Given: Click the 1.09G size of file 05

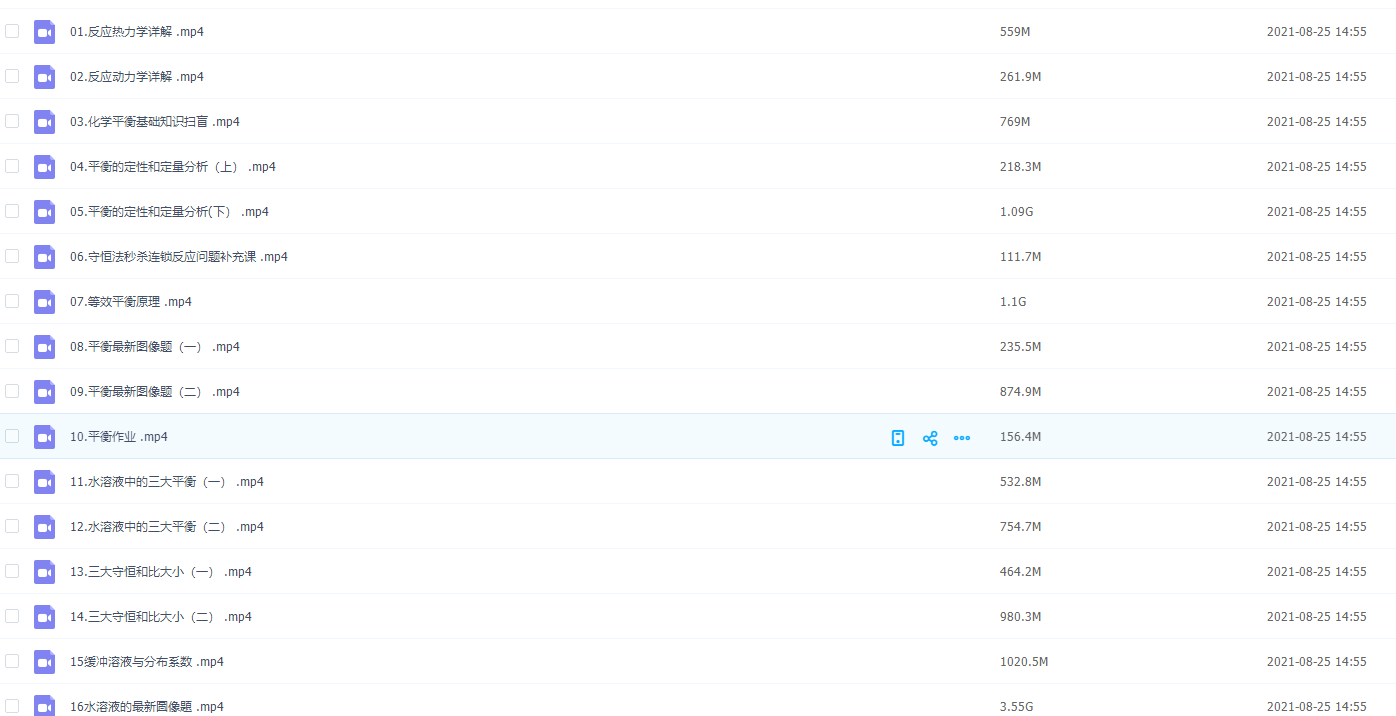Looking at the screenshot, I should 1017,212.
